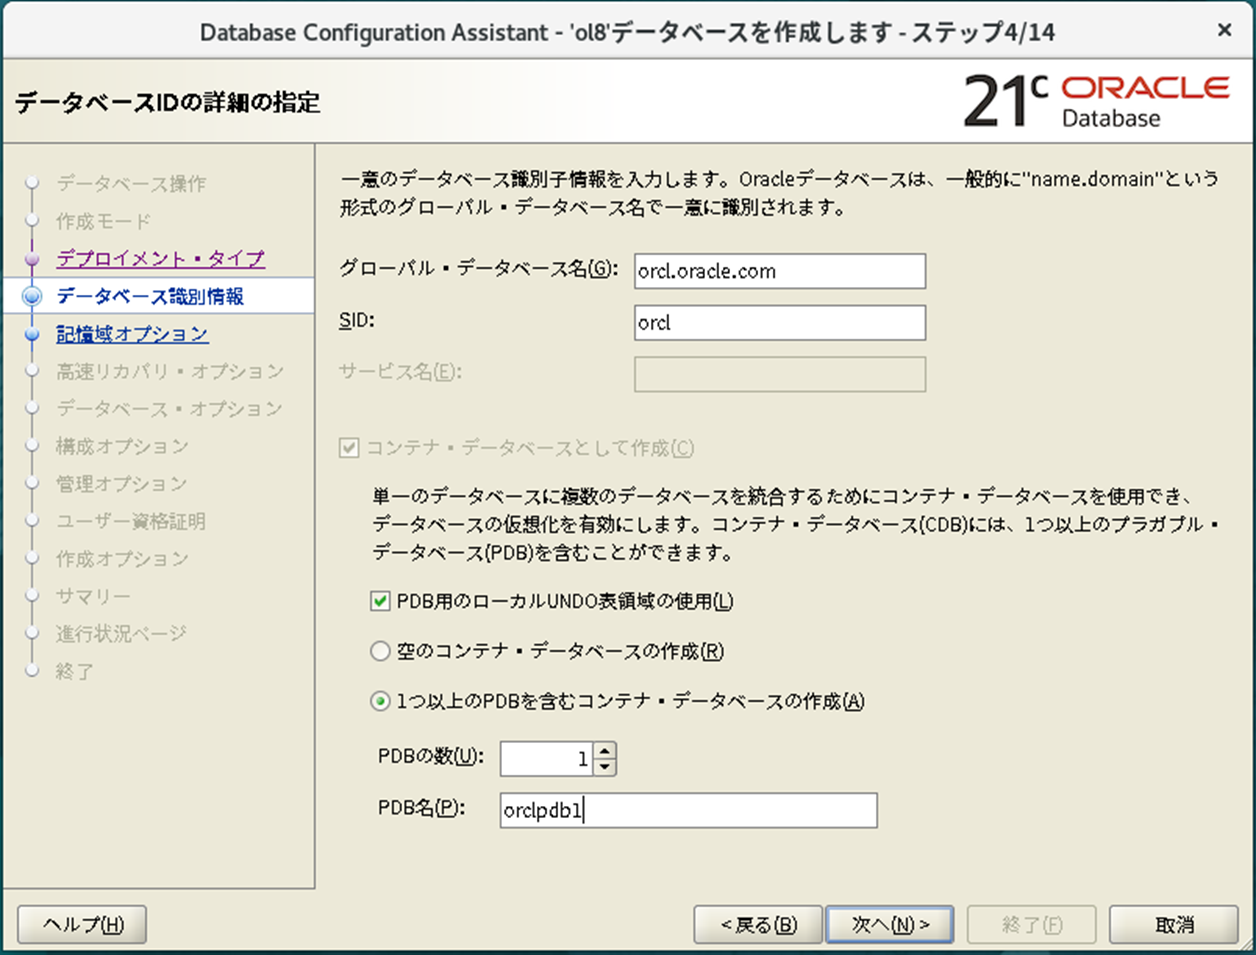Click the 終了 step label in sidebar
The width and height of the screenshot is (1256, 955).
tap(75, 671)
